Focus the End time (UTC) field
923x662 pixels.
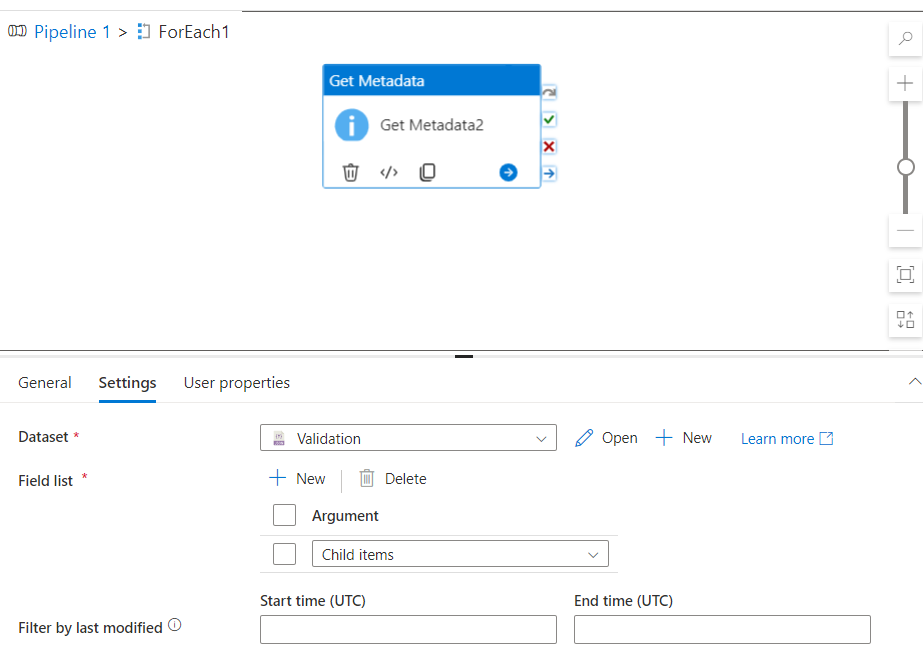722,629
